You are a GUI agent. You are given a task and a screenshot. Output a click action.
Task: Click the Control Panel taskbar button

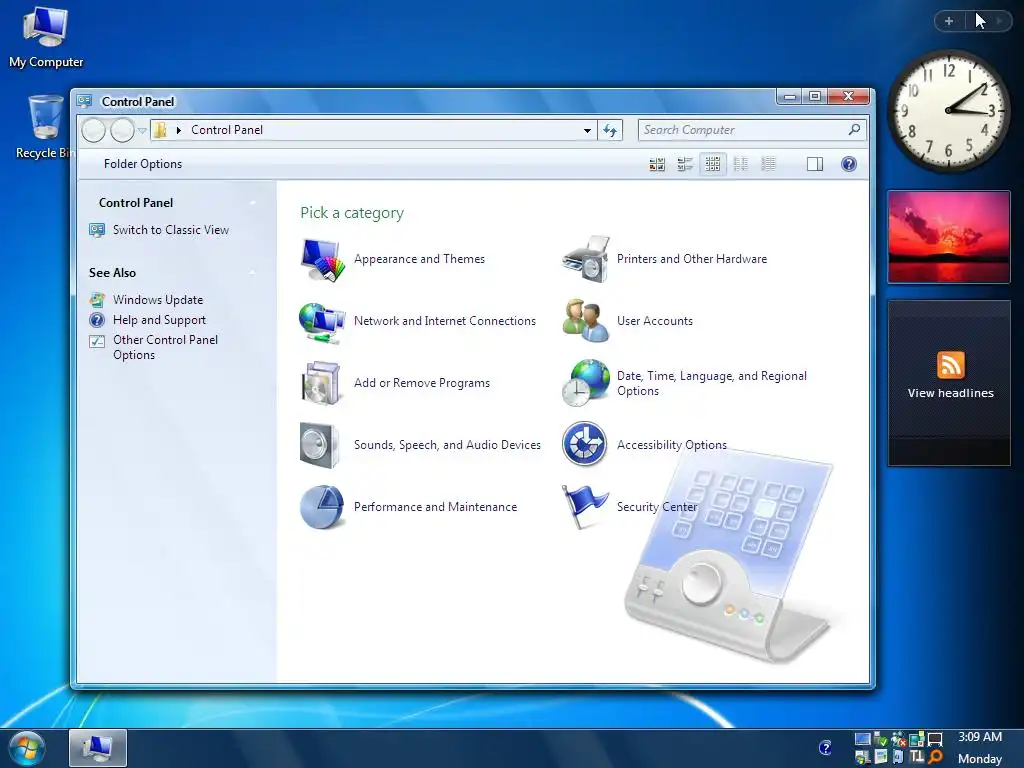(97, 748)
